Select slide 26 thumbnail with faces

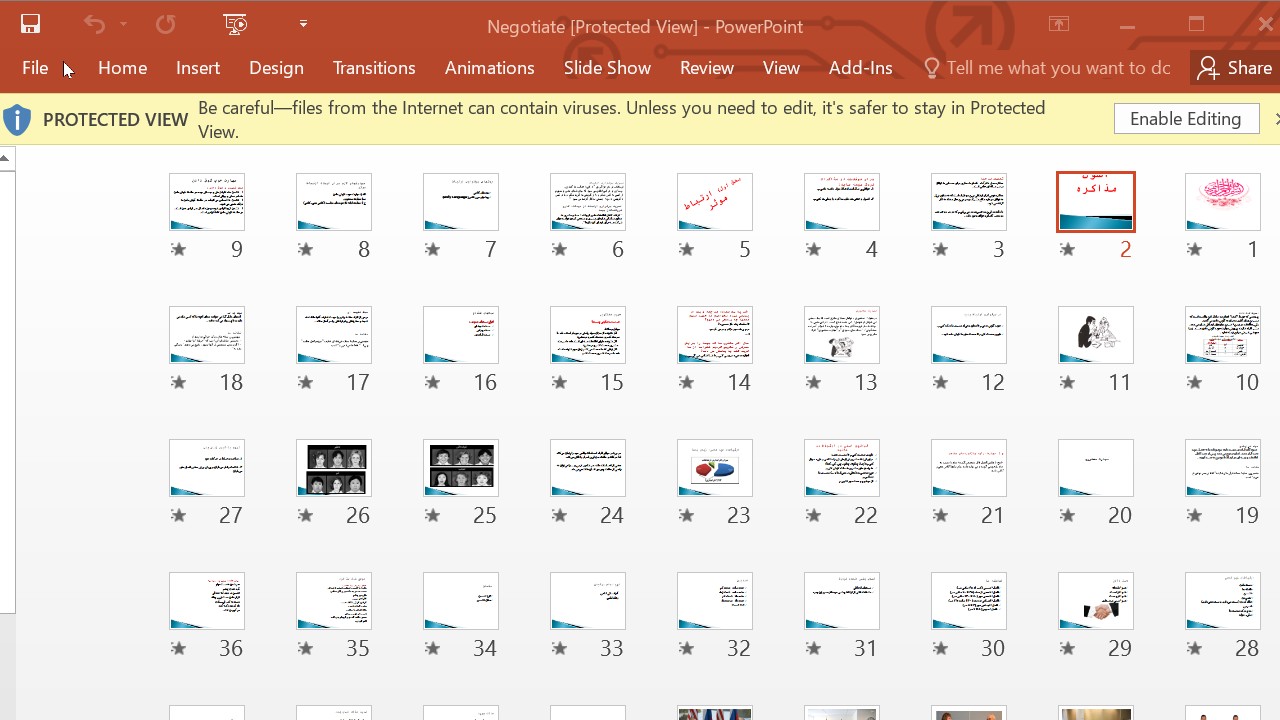pyautogui.click(x=333, y=468)
